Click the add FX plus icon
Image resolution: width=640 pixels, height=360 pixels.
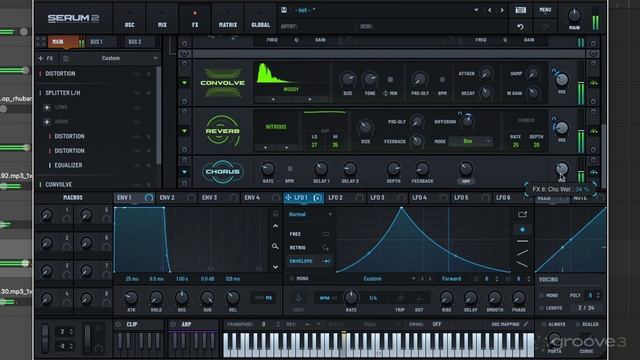(x=41, y=58)
